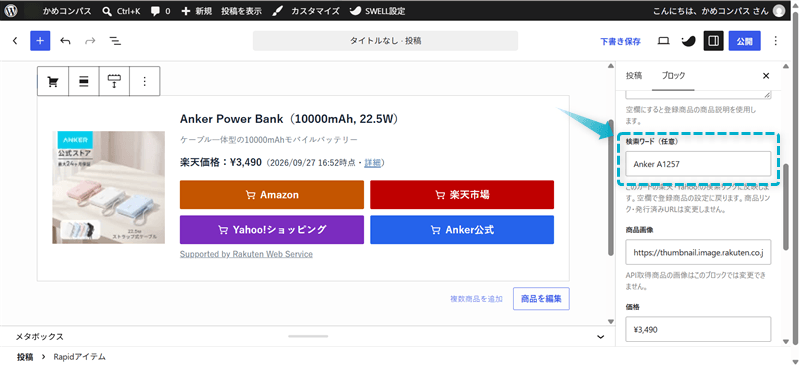The height and width of the screenshot is (366, 800).
Task: Click the blue Anker公式 button
Action: [x=462, y=230]
